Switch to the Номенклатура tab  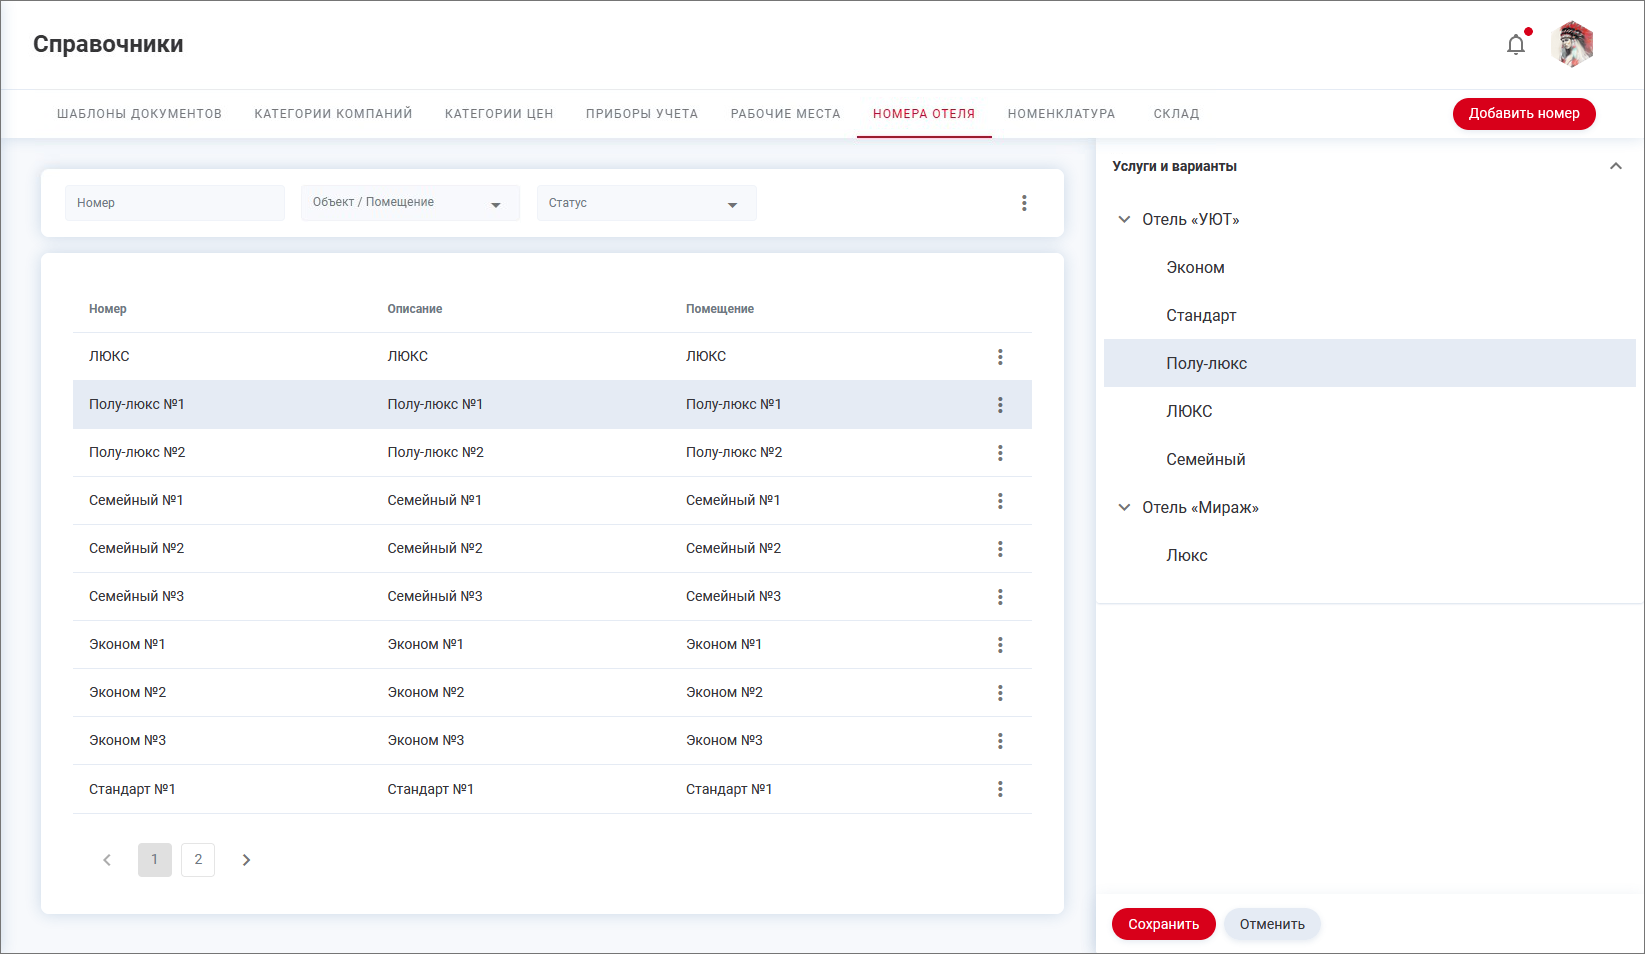point(1061,114)
